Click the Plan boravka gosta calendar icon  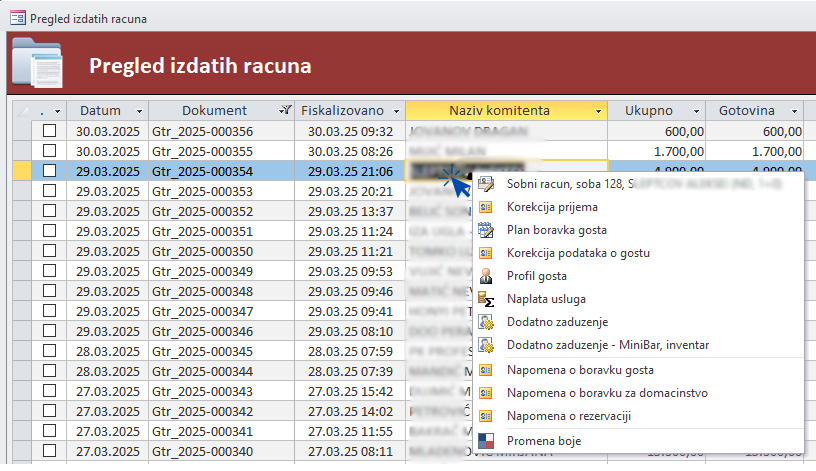pyautogui.click(x=487, y=229)
